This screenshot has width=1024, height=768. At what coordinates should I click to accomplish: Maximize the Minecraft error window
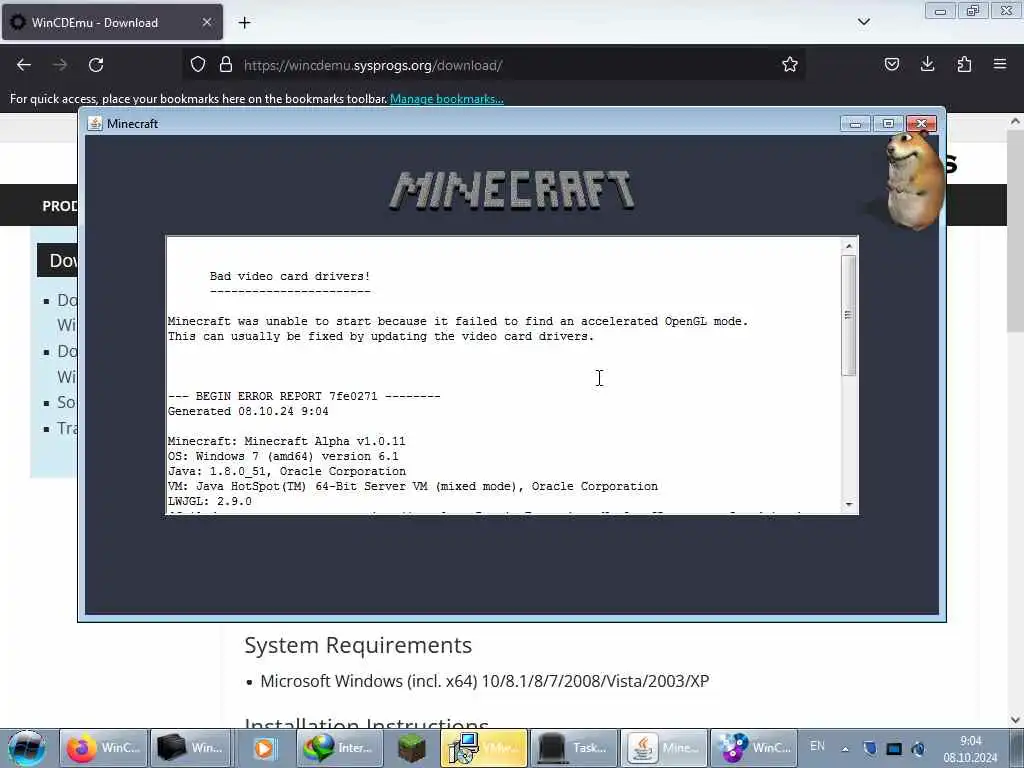[x=888, y=123]
